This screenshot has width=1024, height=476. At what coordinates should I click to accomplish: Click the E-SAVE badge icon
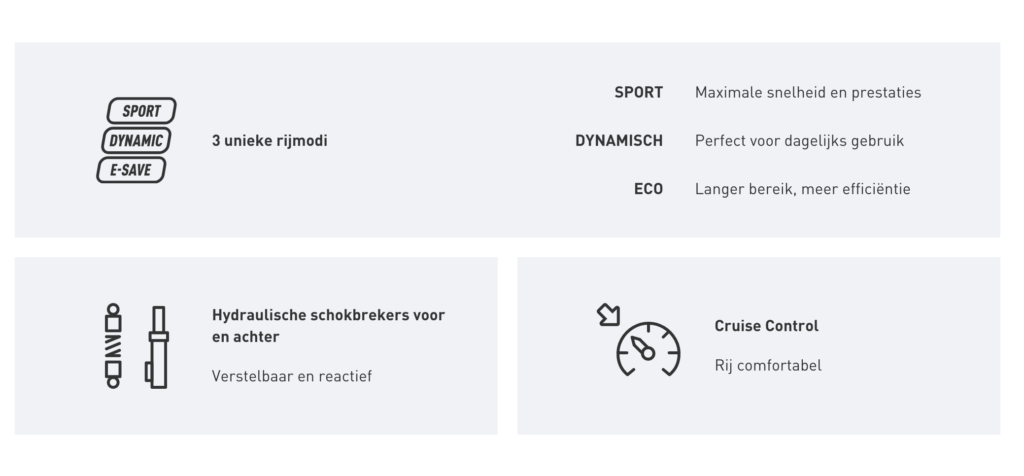coord(131,170)
